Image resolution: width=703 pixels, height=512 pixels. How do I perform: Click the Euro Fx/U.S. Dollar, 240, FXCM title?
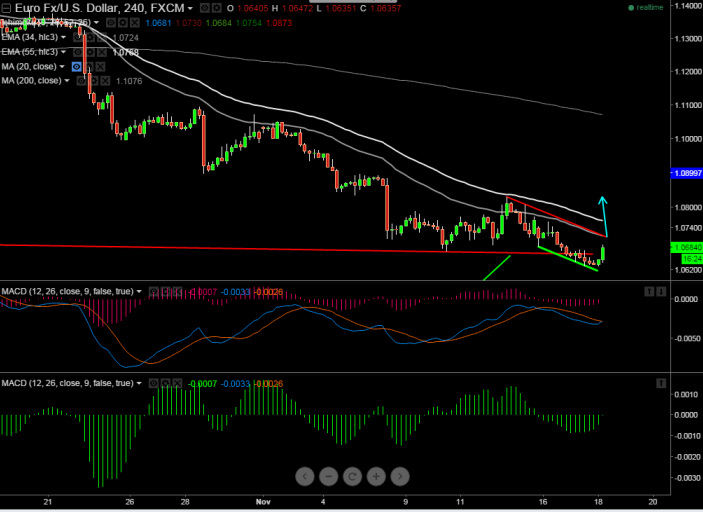(x=100, y=8)
